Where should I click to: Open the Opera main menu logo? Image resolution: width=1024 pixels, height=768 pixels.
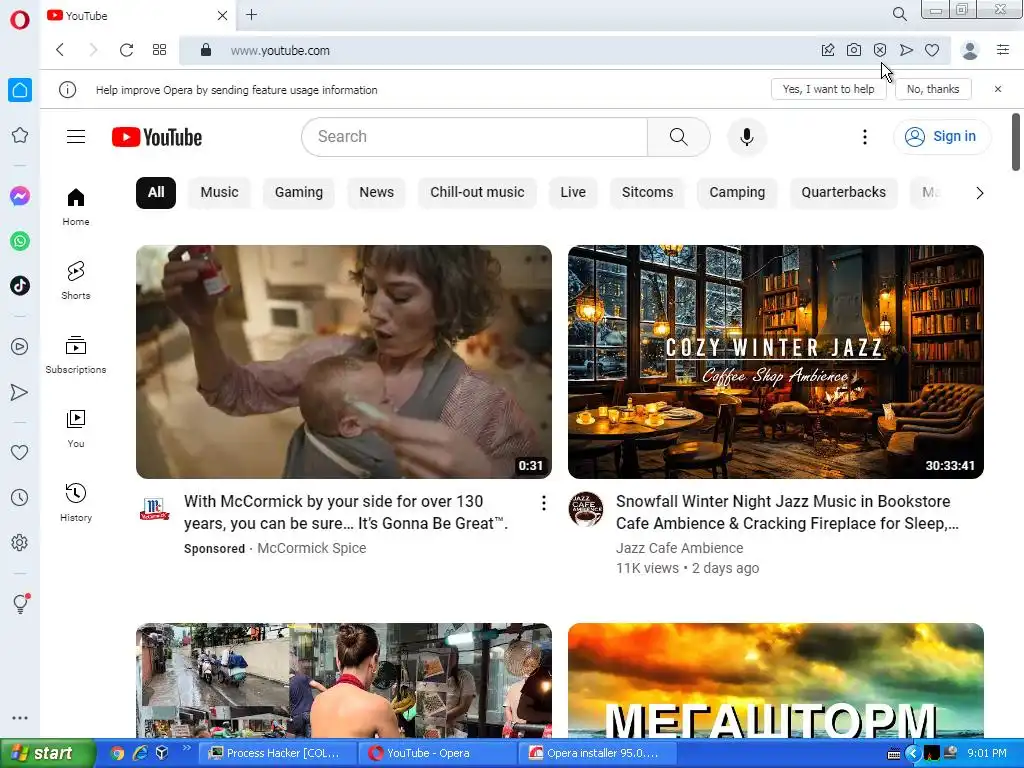point(20,19)
